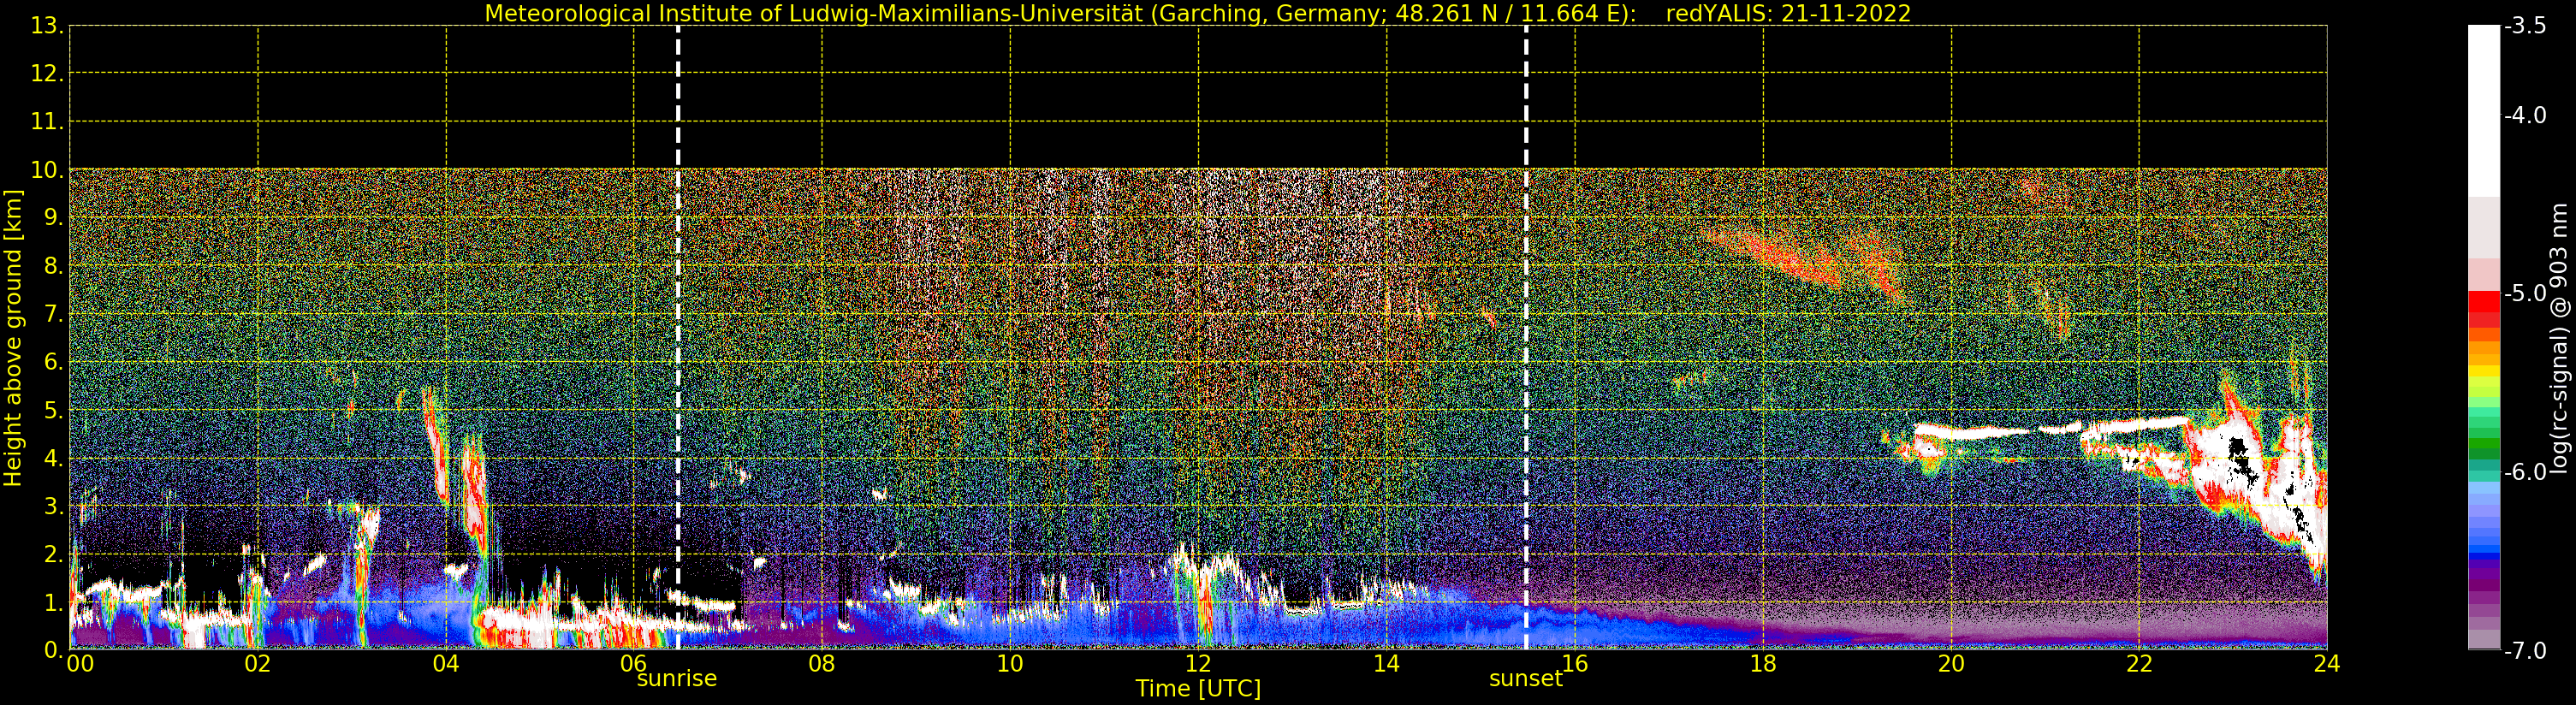Click the height tick label '8.'

tap(54, 266)
